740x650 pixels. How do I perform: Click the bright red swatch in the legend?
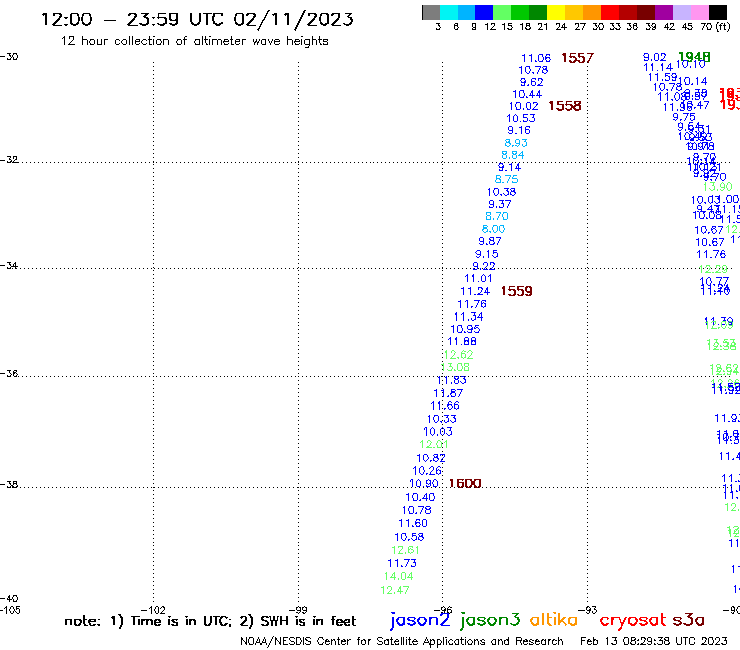(610, 13)
